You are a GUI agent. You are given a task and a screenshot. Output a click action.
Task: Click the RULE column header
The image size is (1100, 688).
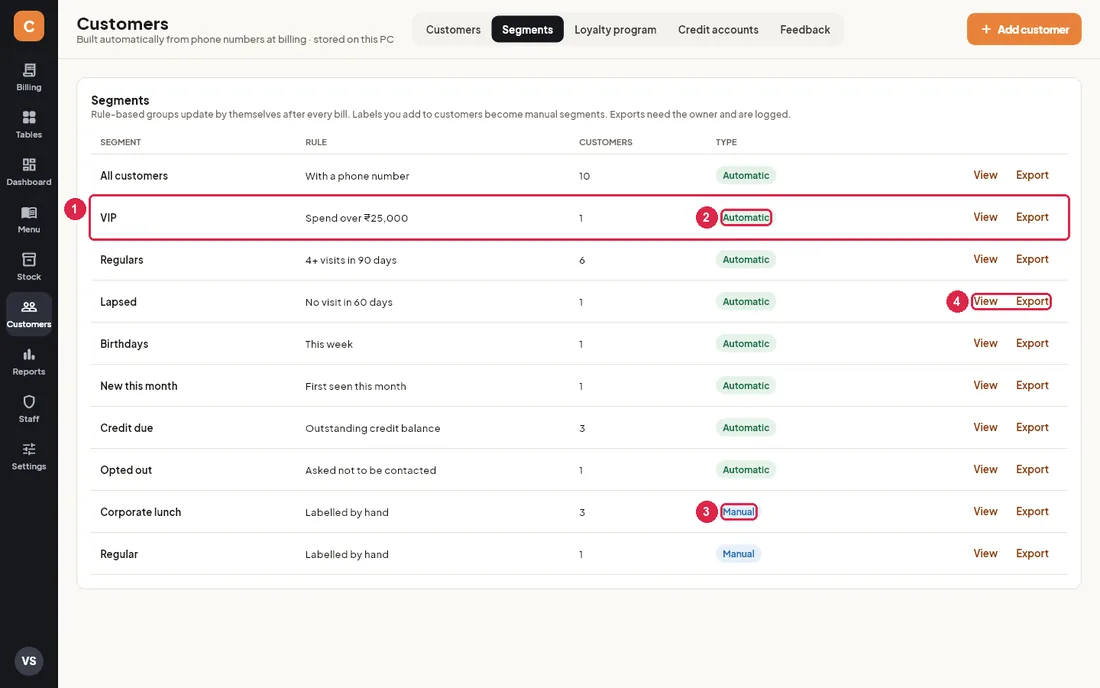(x=316, y=142)
